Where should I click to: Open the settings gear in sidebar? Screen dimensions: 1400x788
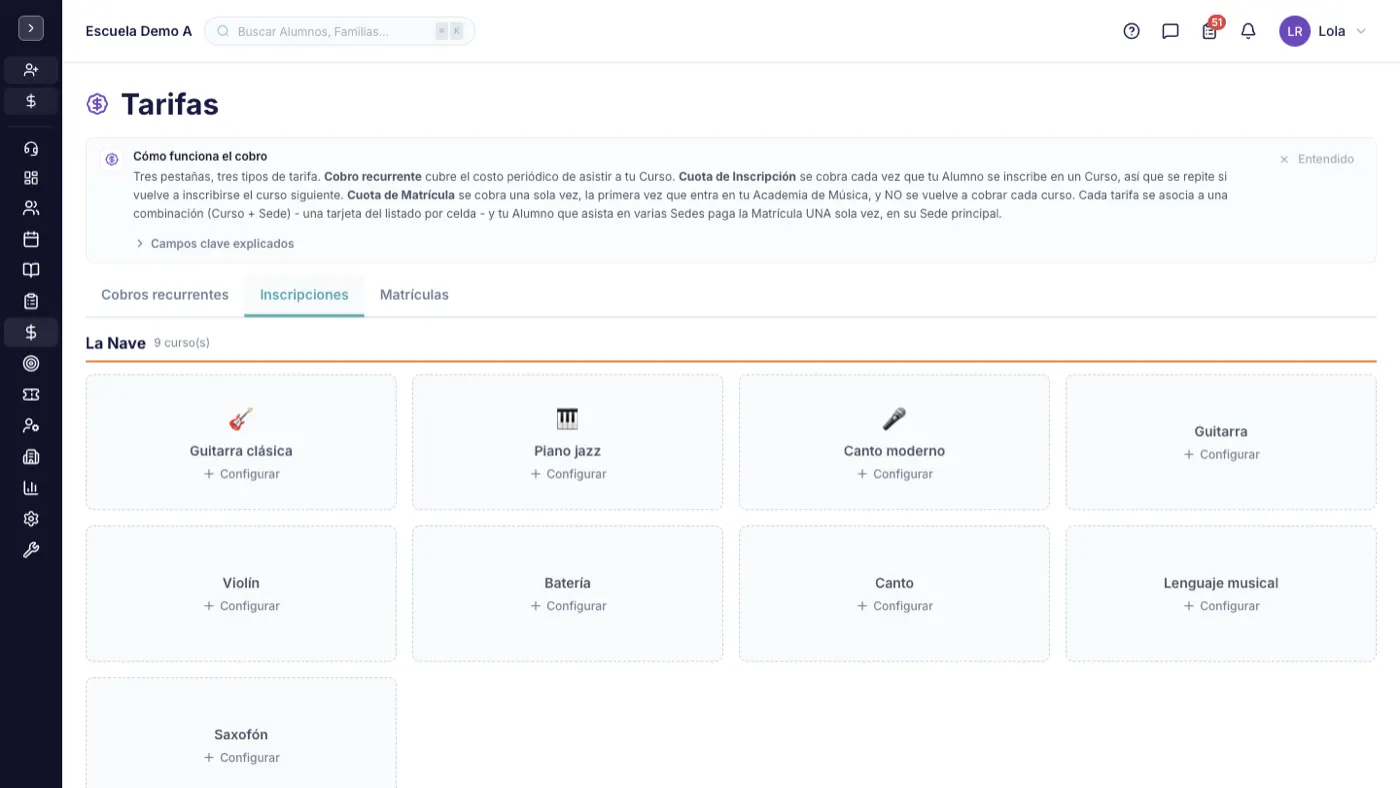(x=31, y=519)
